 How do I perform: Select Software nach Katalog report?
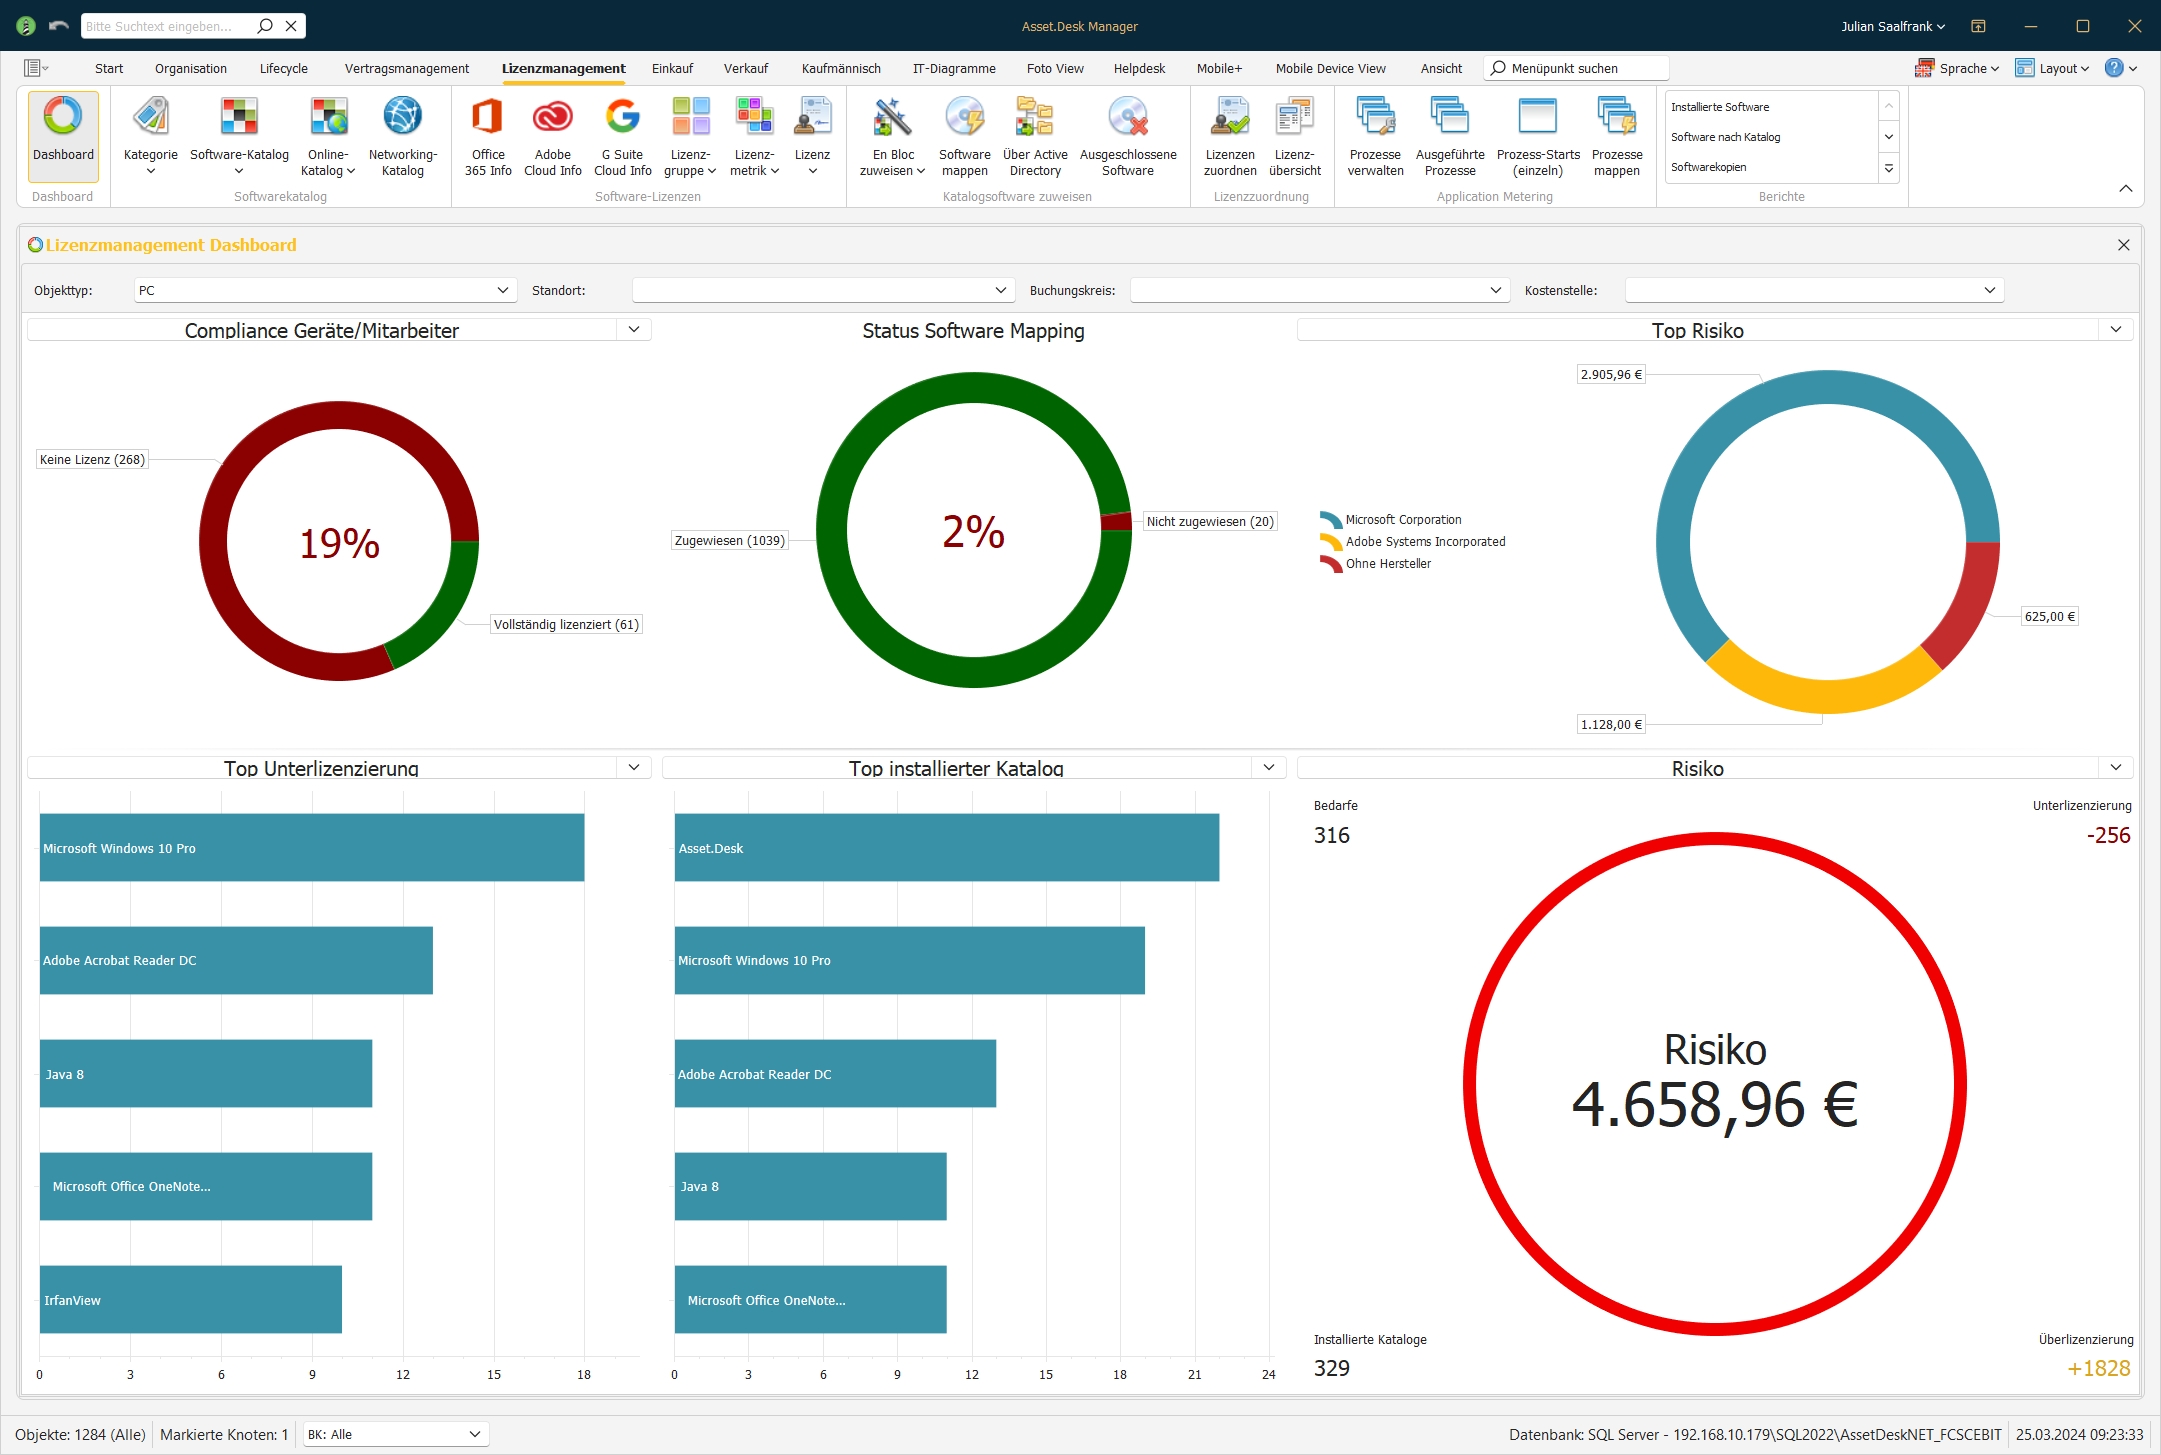[1725, 137]
